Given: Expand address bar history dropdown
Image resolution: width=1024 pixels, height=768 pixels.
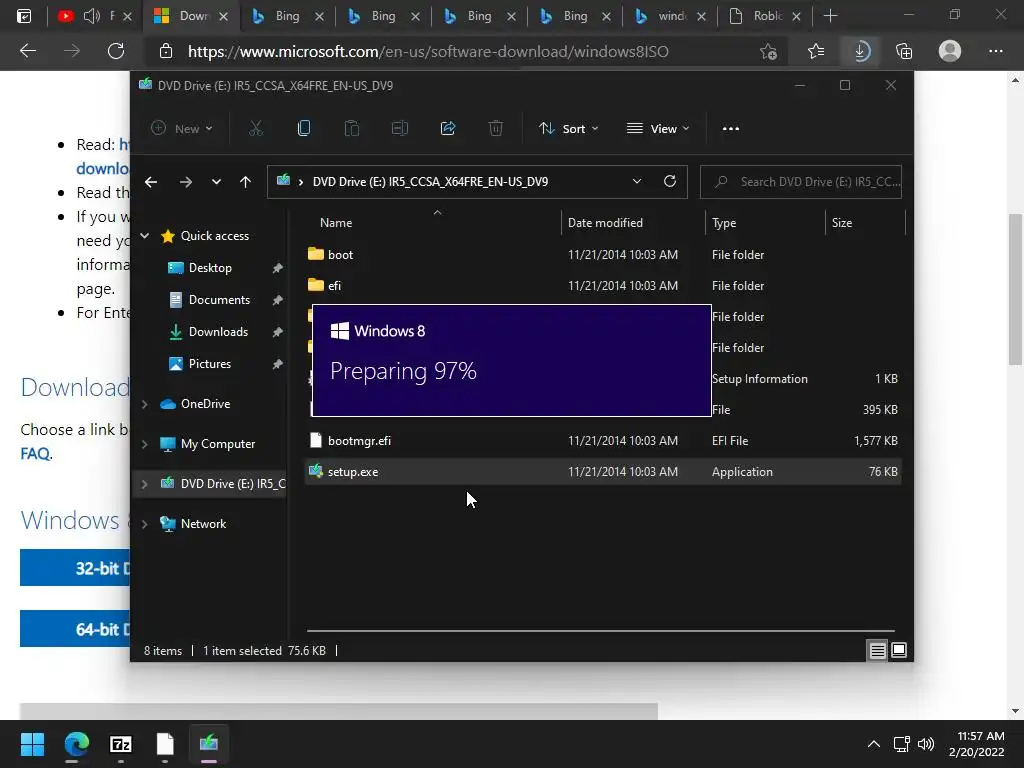Looking at the screenshot, I should click(x=637, y=182).
